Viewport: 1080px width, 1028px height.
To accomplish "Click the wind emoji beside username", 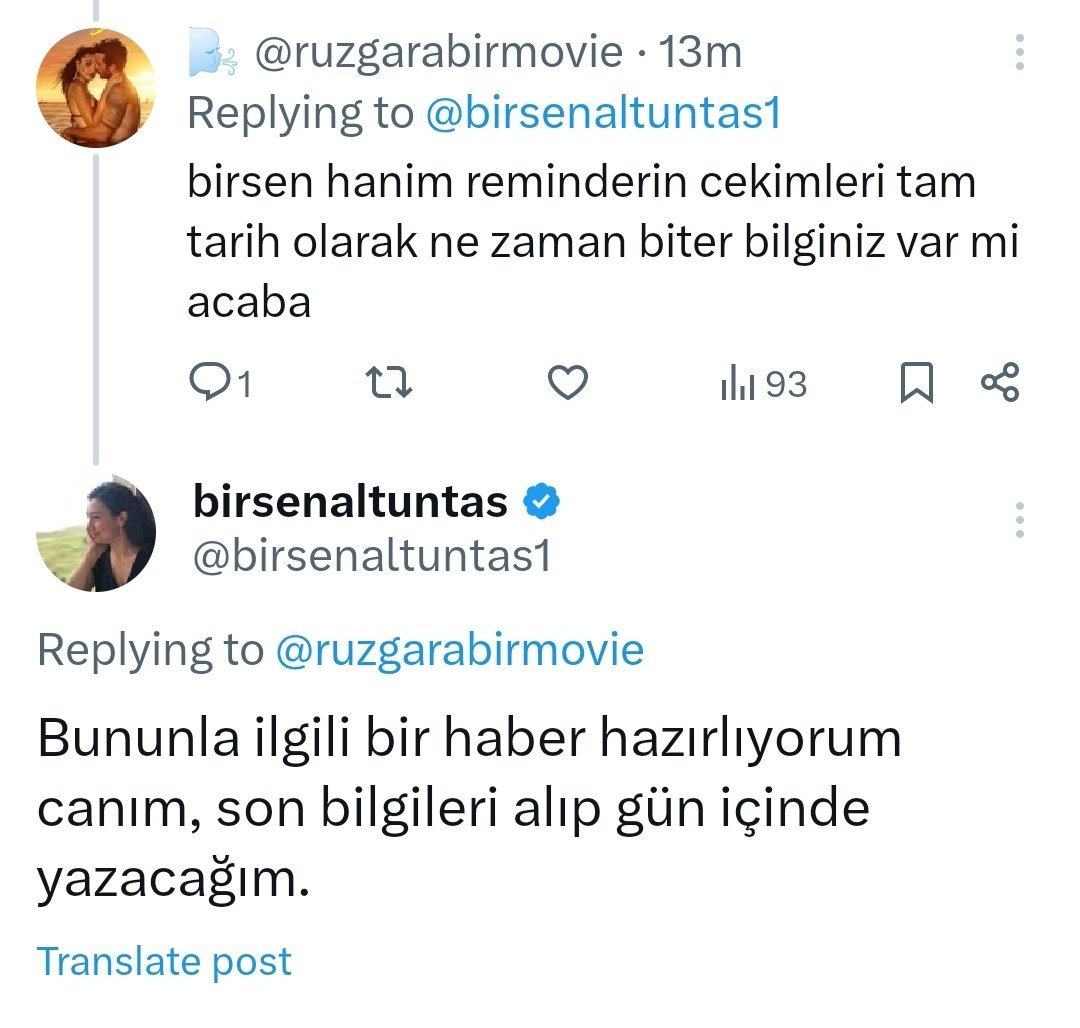I will (x=212, y=54).
